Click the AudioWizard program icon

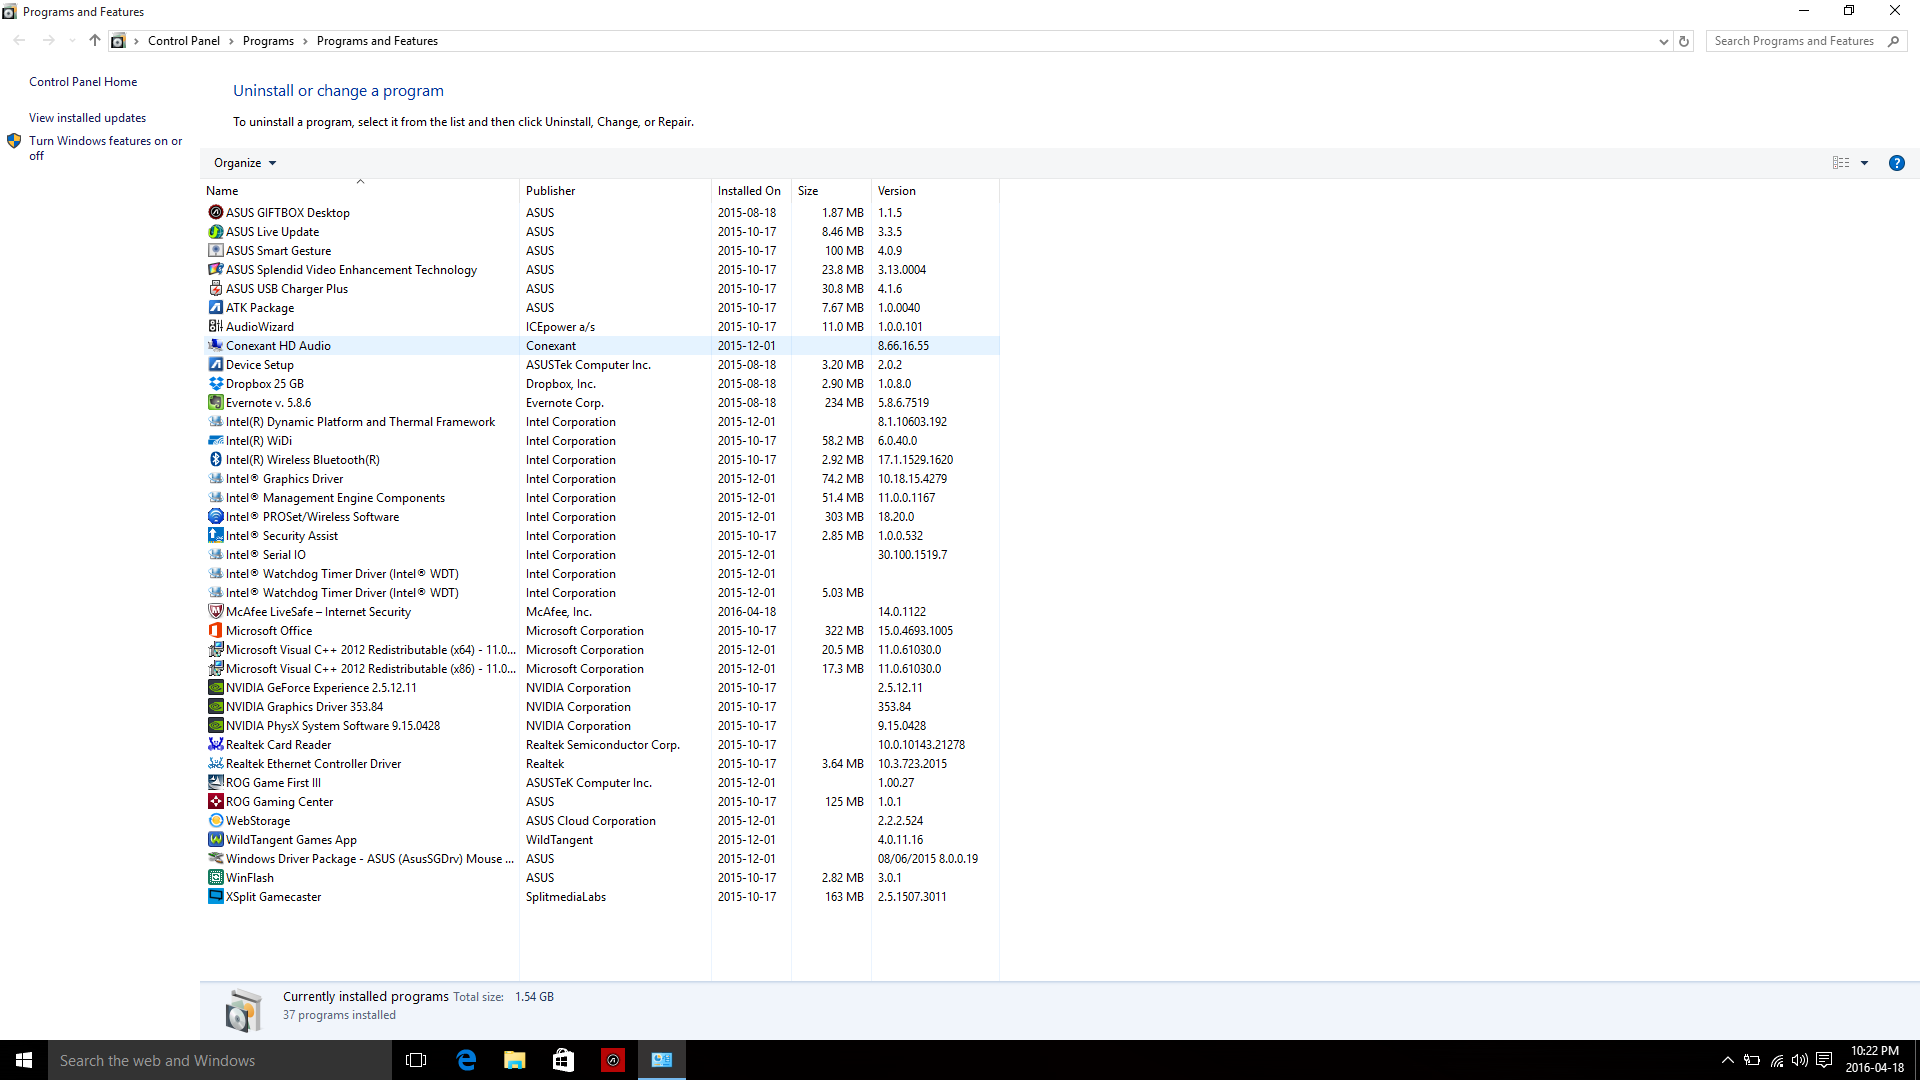coord(215,326)
